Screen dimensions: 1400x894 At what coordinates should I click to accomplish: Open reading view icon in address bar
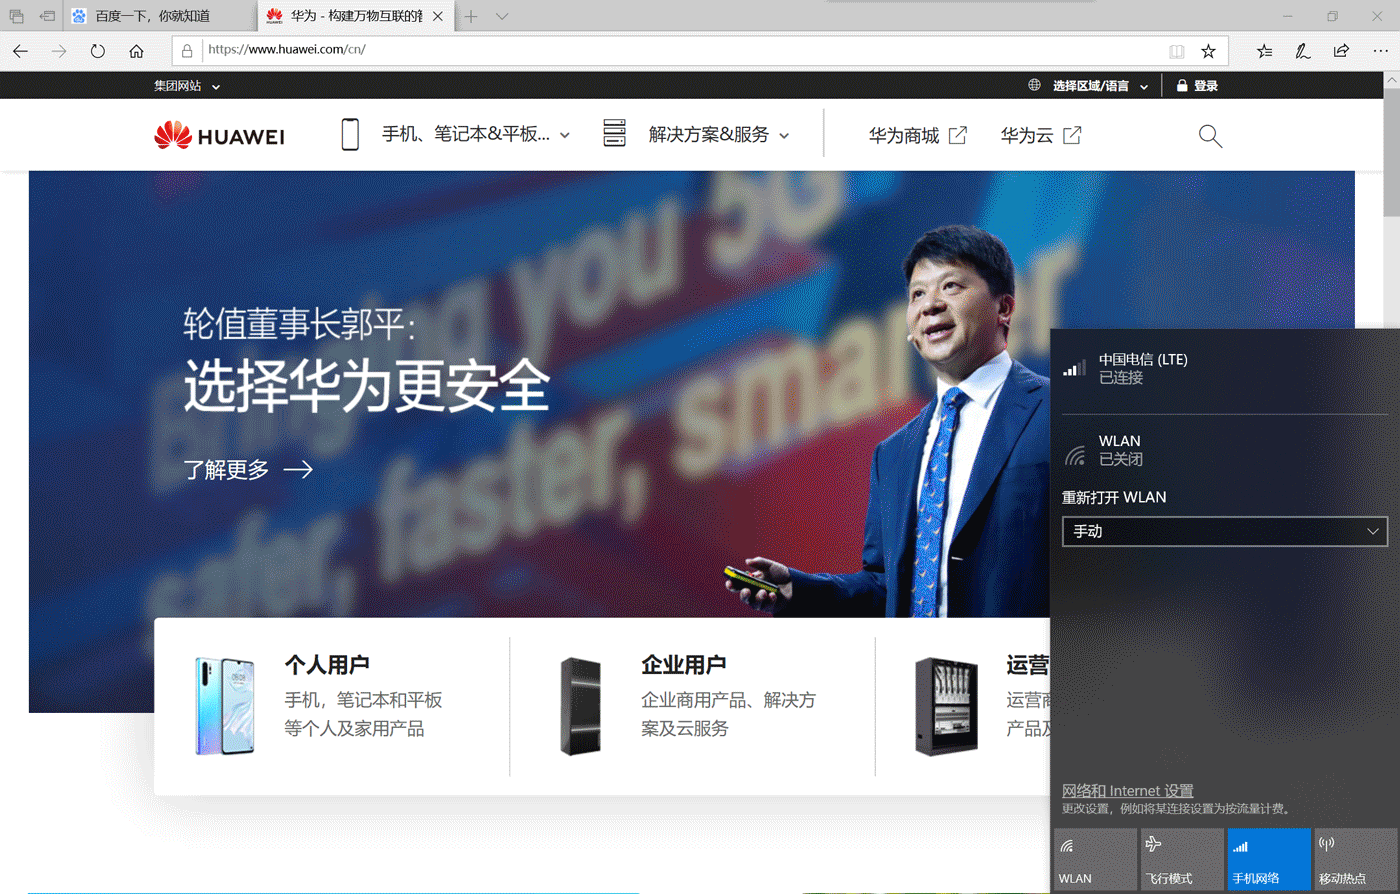[1177, 51]
